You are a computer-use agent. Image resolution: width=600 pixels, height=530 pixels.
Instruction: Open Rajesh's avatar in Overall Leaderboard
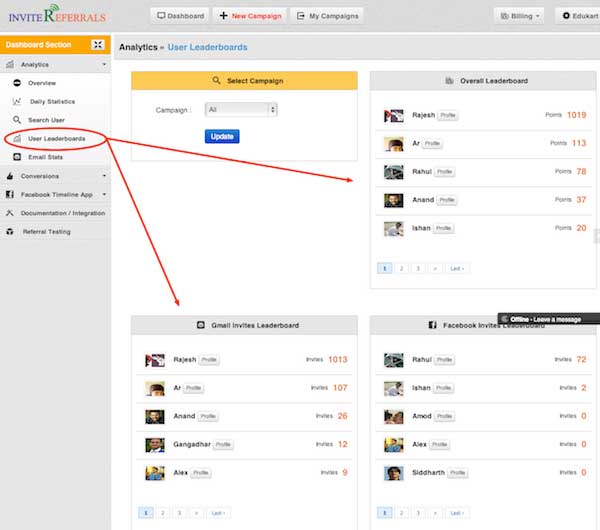[x=393, y=115]
